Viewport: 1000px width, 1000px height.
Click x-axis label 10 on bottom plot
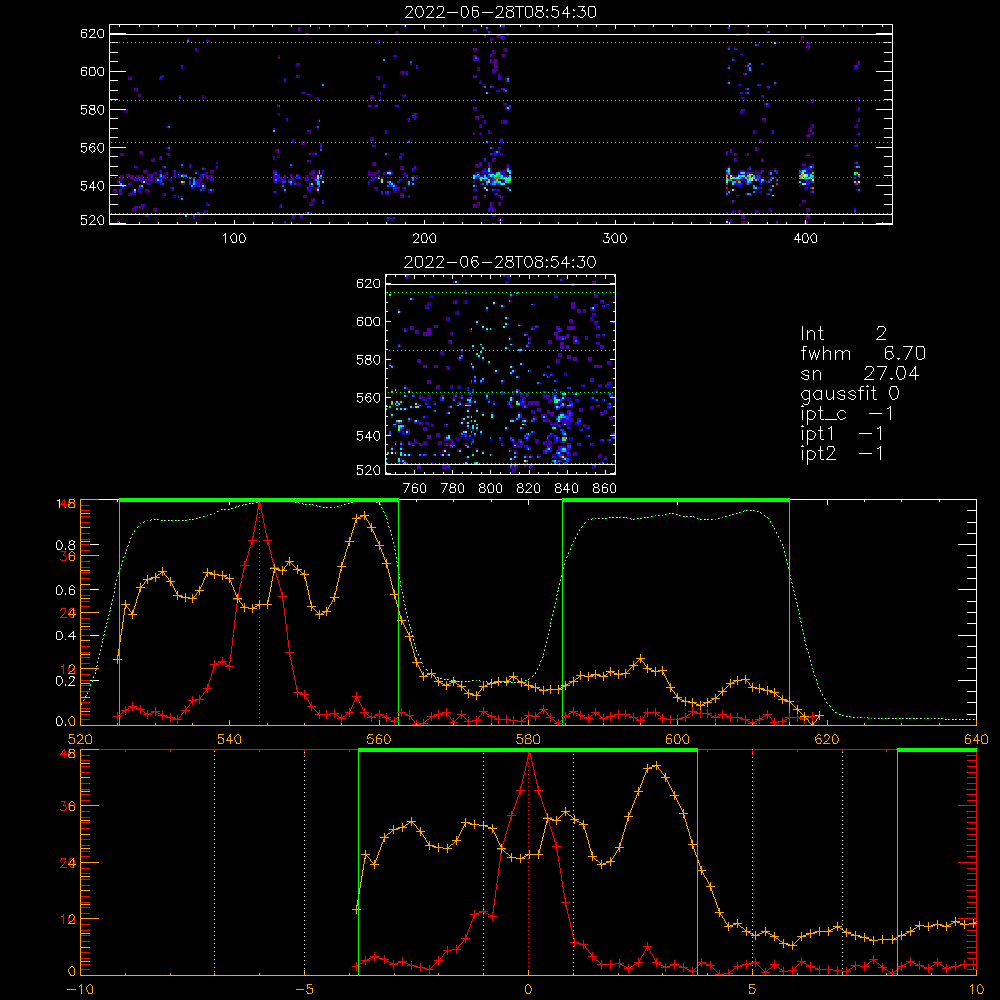pyautogui.click(x=976, y=989)
